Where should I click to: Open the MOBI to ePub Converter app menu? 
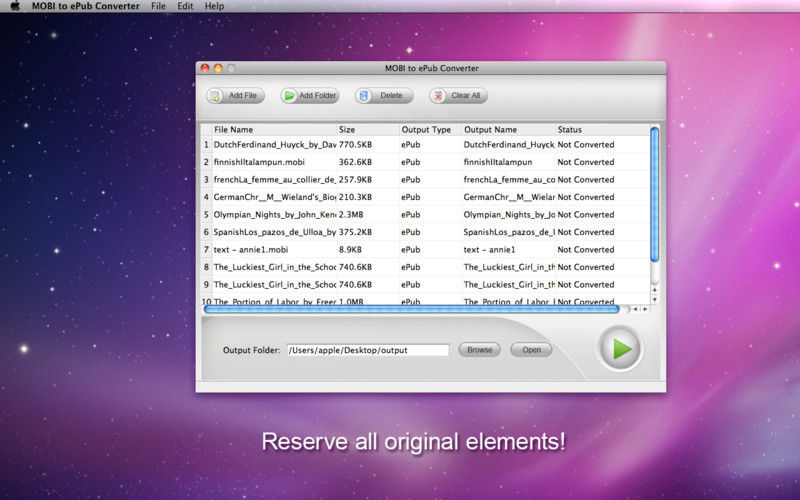click(x=85, y=6)
